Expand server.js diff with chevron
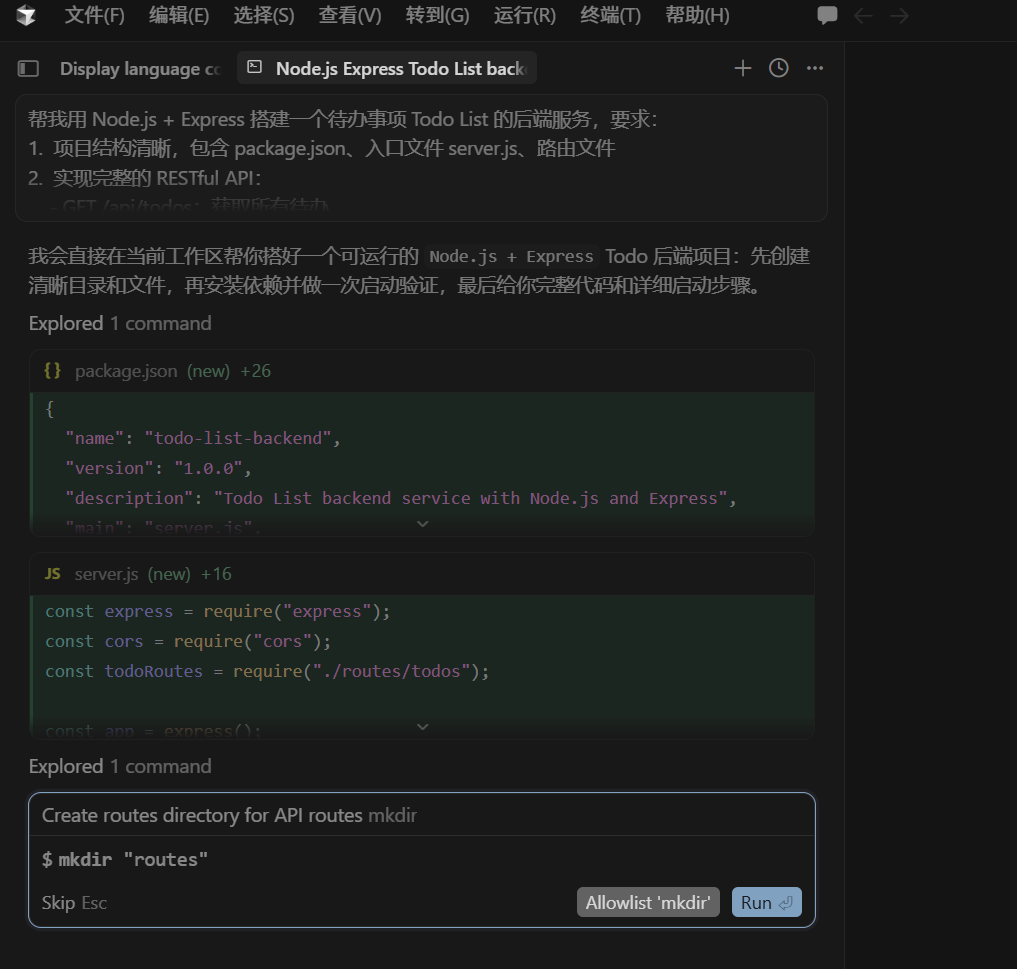 [422, 727]
